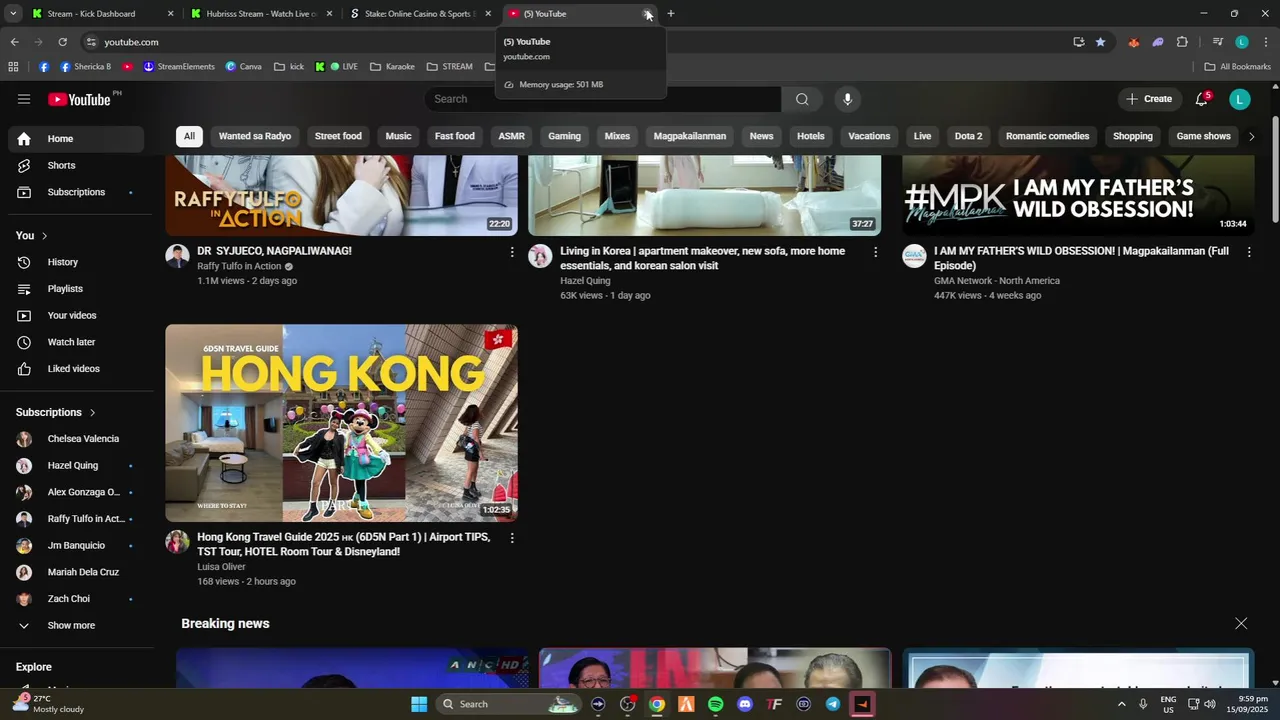Click the YouTube search input field
Image resolution: width=1280 pixels, height=720 pixels.
point(603,99)
